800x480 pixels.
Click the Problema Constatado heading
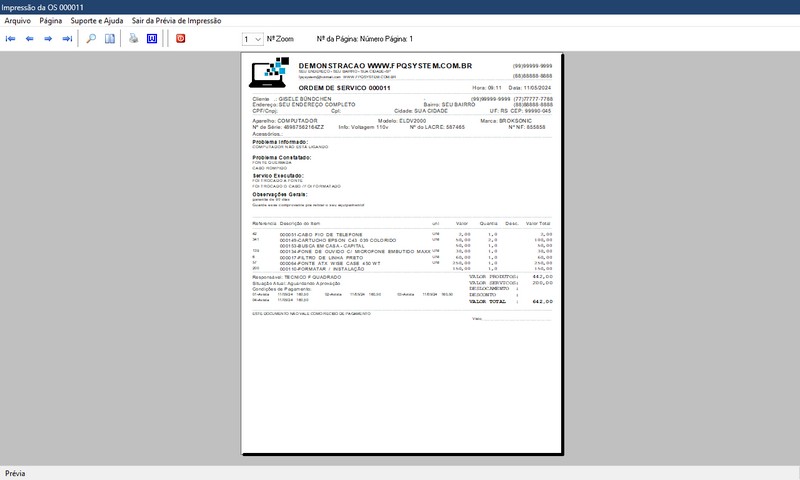282,158
